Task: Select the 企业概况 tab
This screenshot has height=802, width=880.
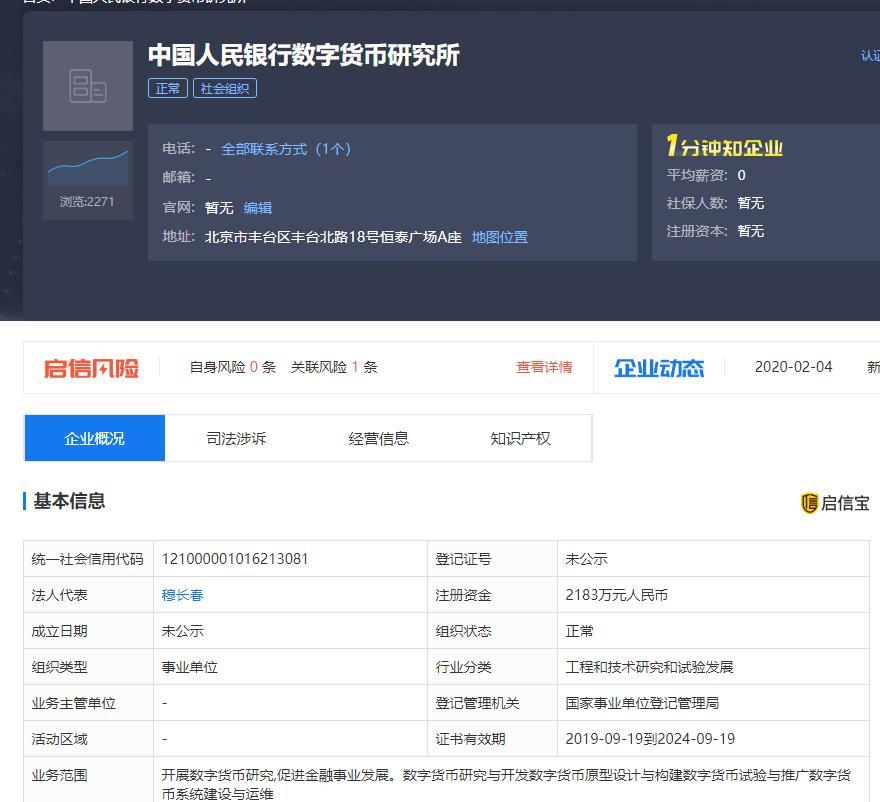Action: tap(95, 438)
